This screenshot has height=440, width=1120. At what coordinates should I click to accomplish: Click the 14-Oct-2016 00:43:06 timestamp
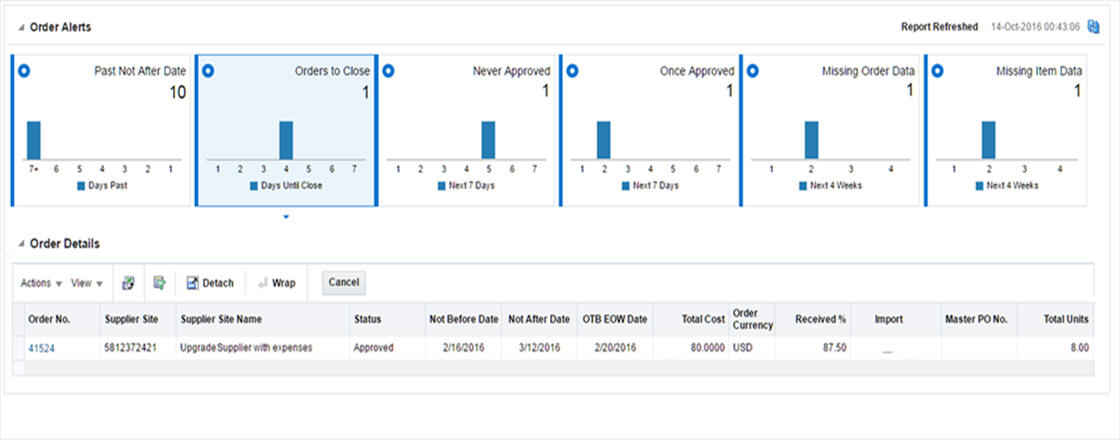[1036, 26]
